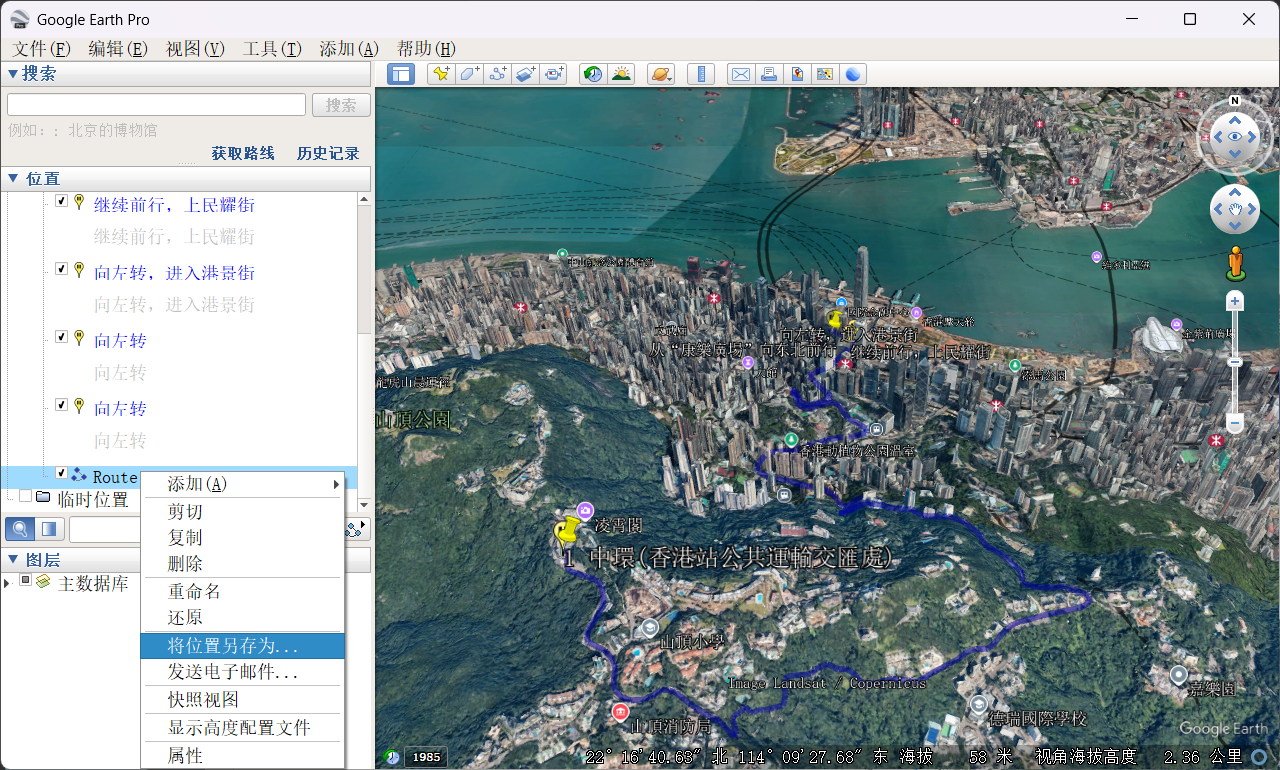This screenshot has width=1280, height=770.
Task: Open the 添加(A) menu in the menu bar
Action: (x=349, y=48)
